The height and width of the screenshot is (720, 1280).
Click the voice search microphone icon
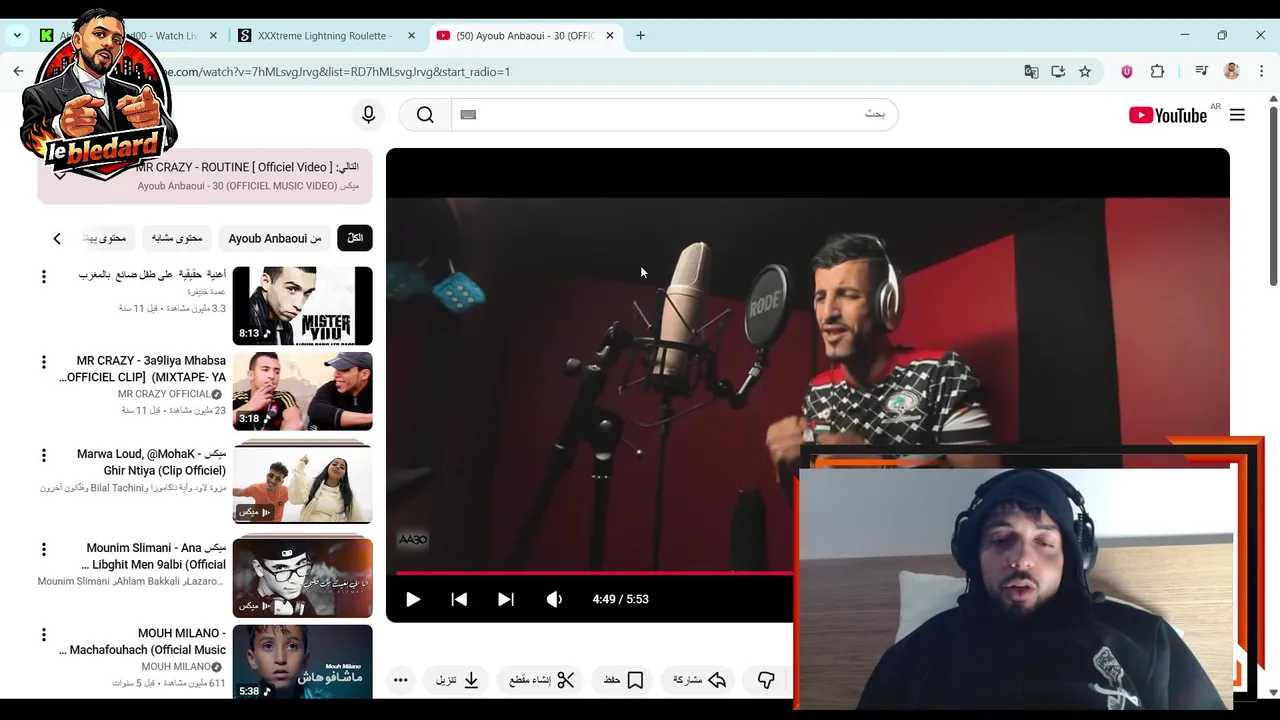click(x=368, y=115)
